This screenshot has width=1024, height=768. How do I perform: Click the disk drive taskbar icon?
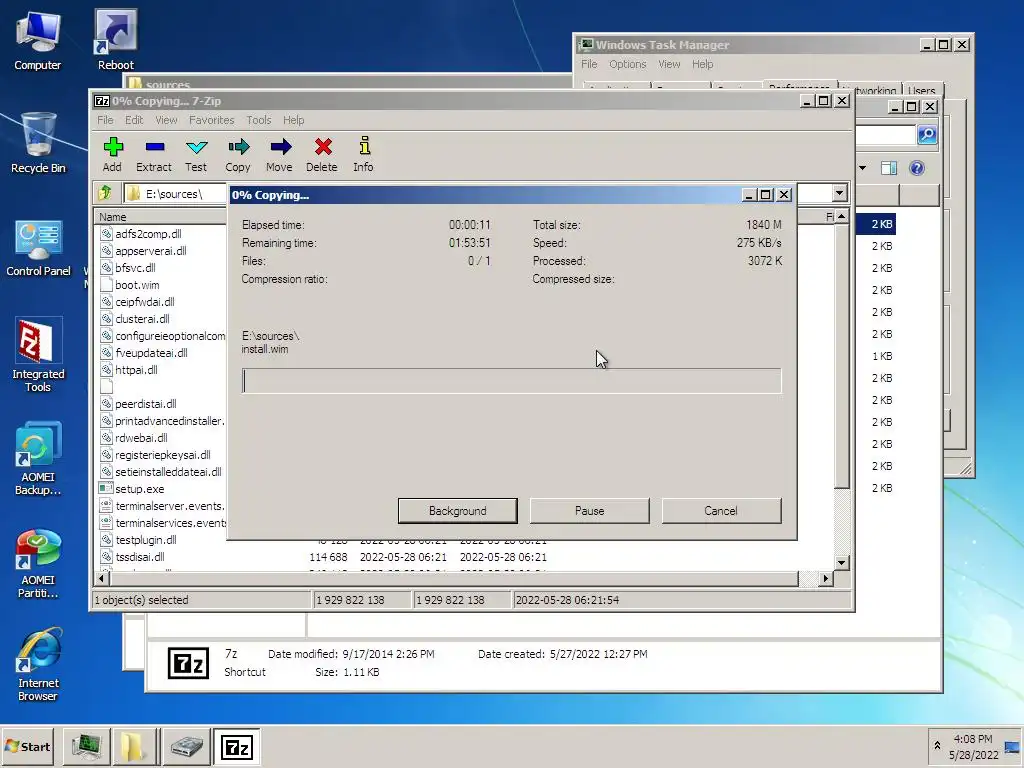click(x=186, y=746)
